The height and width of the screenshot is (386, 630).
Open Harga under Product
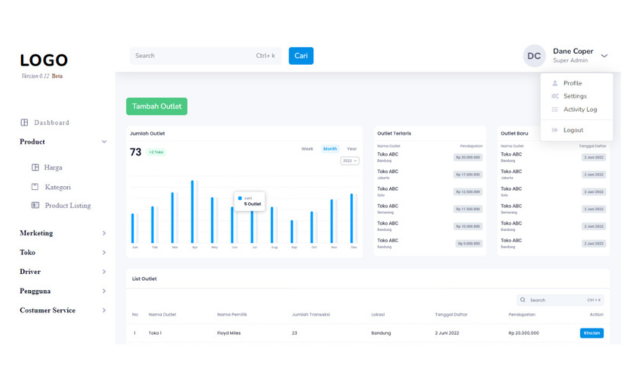[x=53, y=167]
